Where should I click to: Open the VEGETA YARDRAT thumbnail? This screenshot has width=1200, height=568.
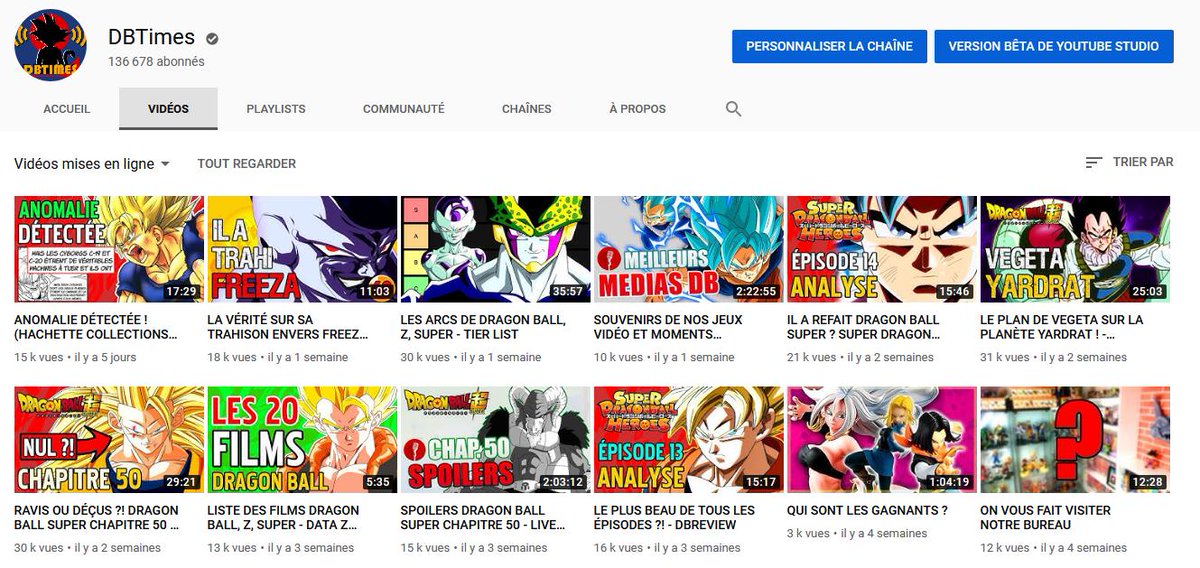1075,249
